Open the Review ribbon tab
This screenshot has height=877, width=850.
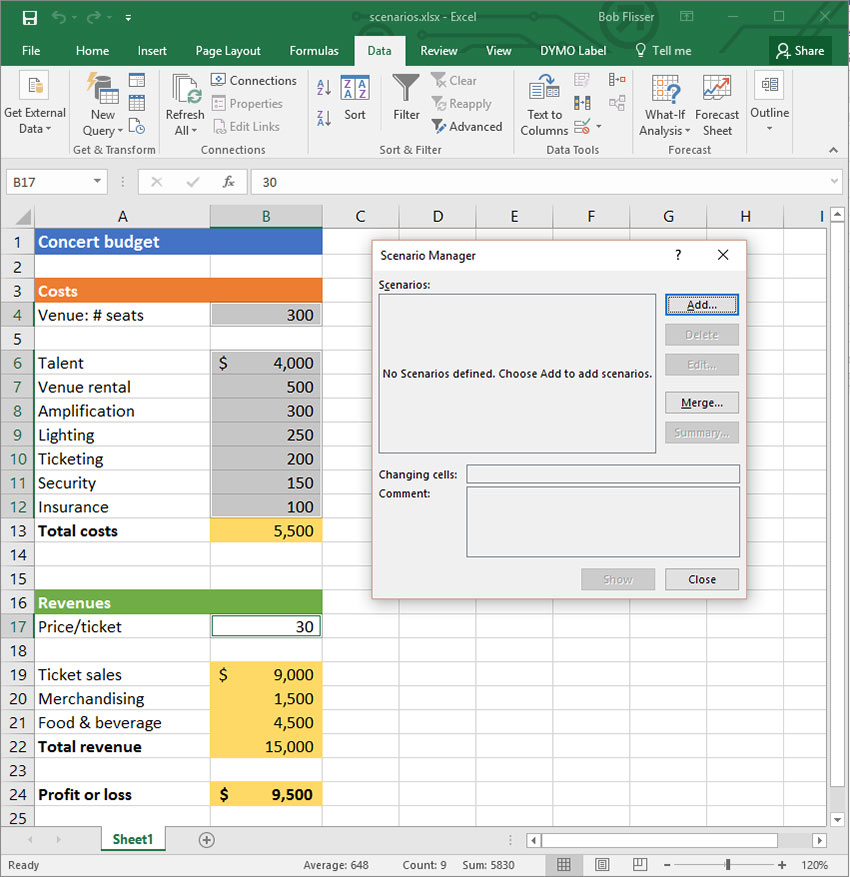coord(438,51)
